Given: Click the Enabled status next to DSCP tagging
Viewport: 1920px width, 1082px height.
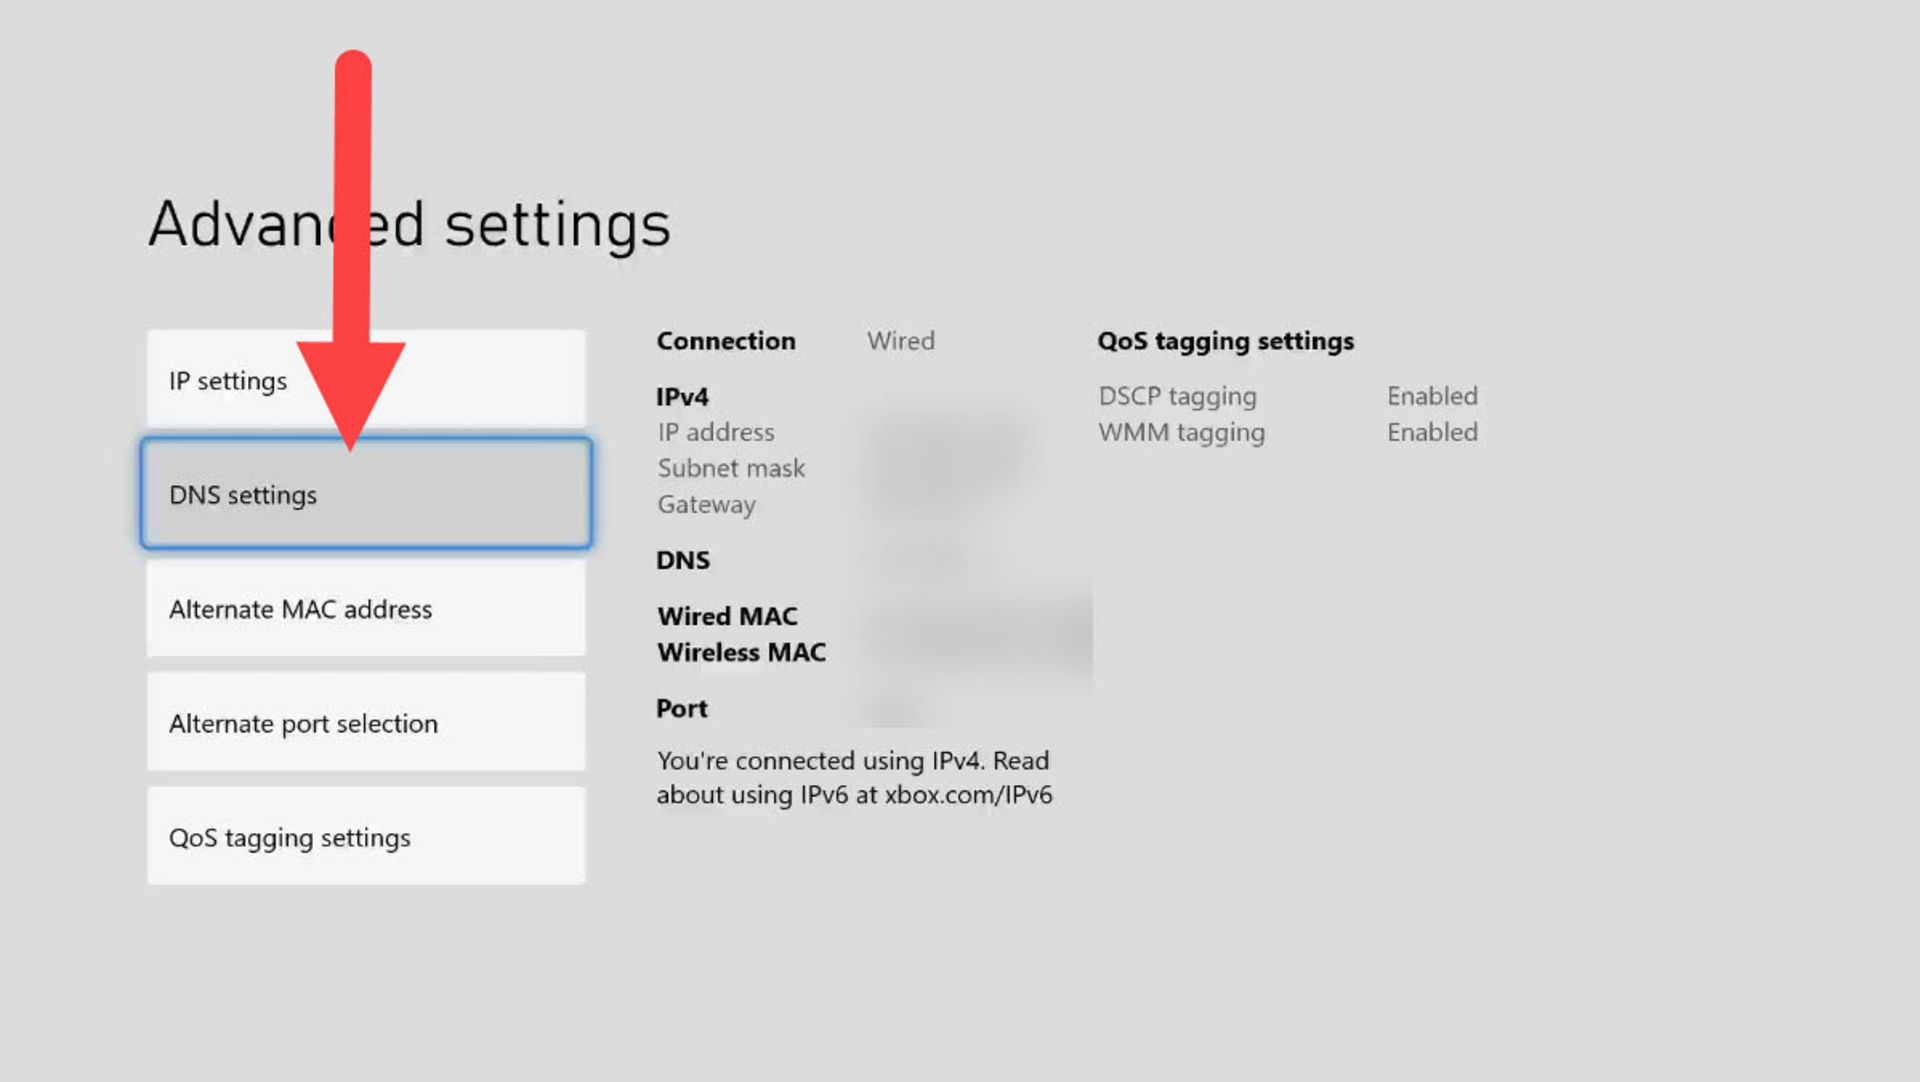Looking at the screenshot, I should pos(1432,396).
